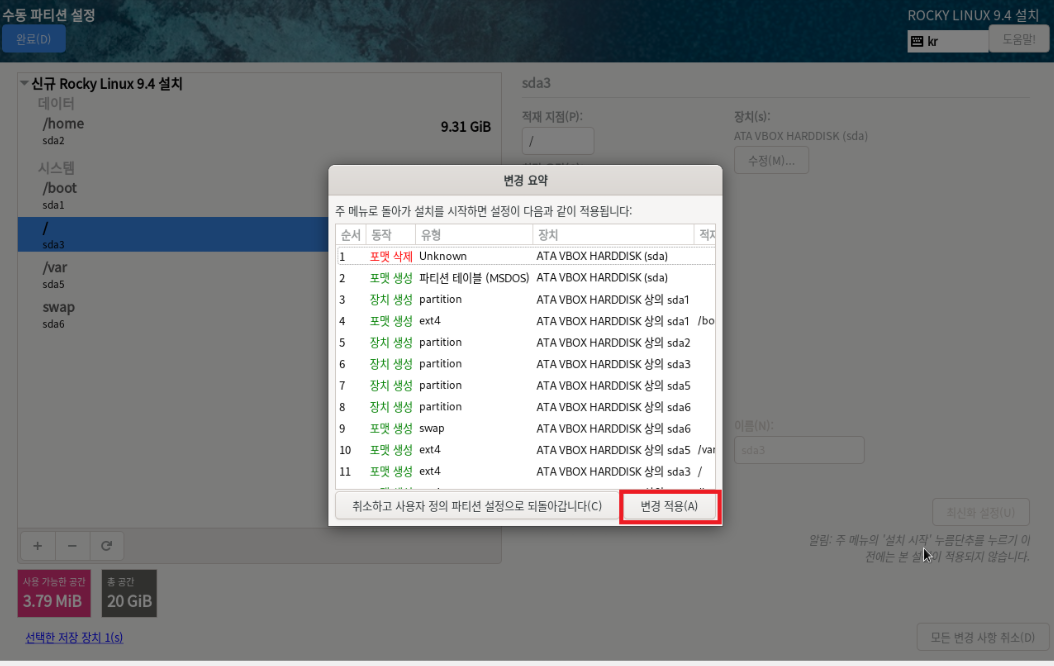Click the 변경 적용(A) button
This screenshot has width=1054, height=666.
[x=669, y=506]
